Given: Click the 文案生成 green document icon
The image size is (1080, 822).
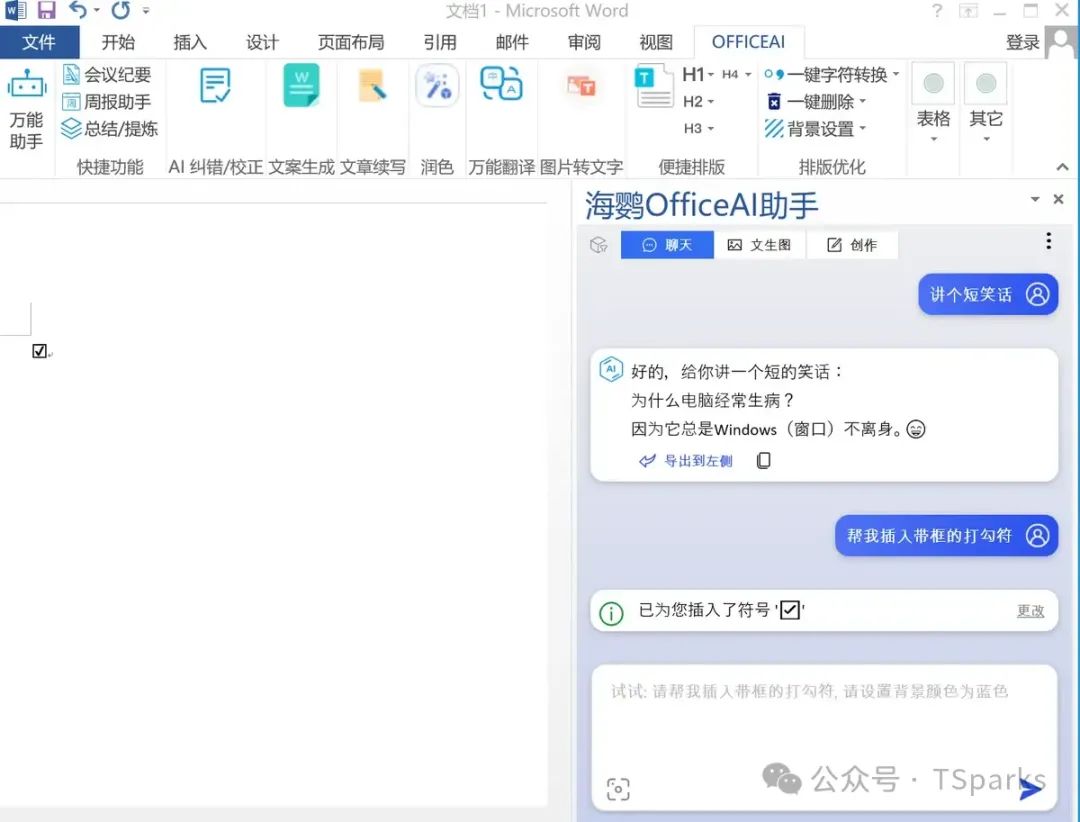Looking at the screenshot, I should coord(301,85).
